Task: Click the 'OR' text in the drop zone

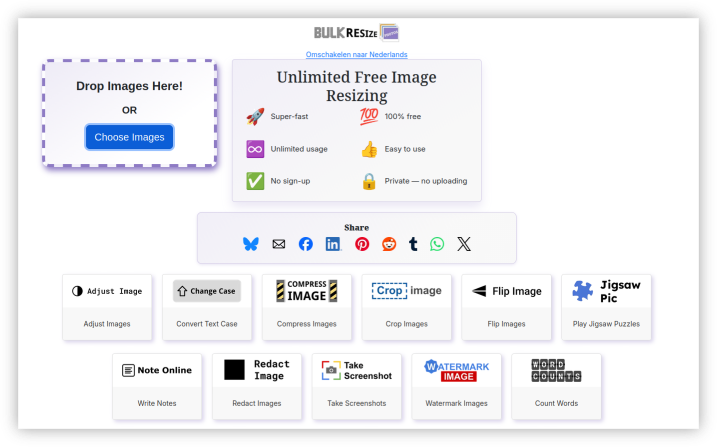Action: (129, 110)
